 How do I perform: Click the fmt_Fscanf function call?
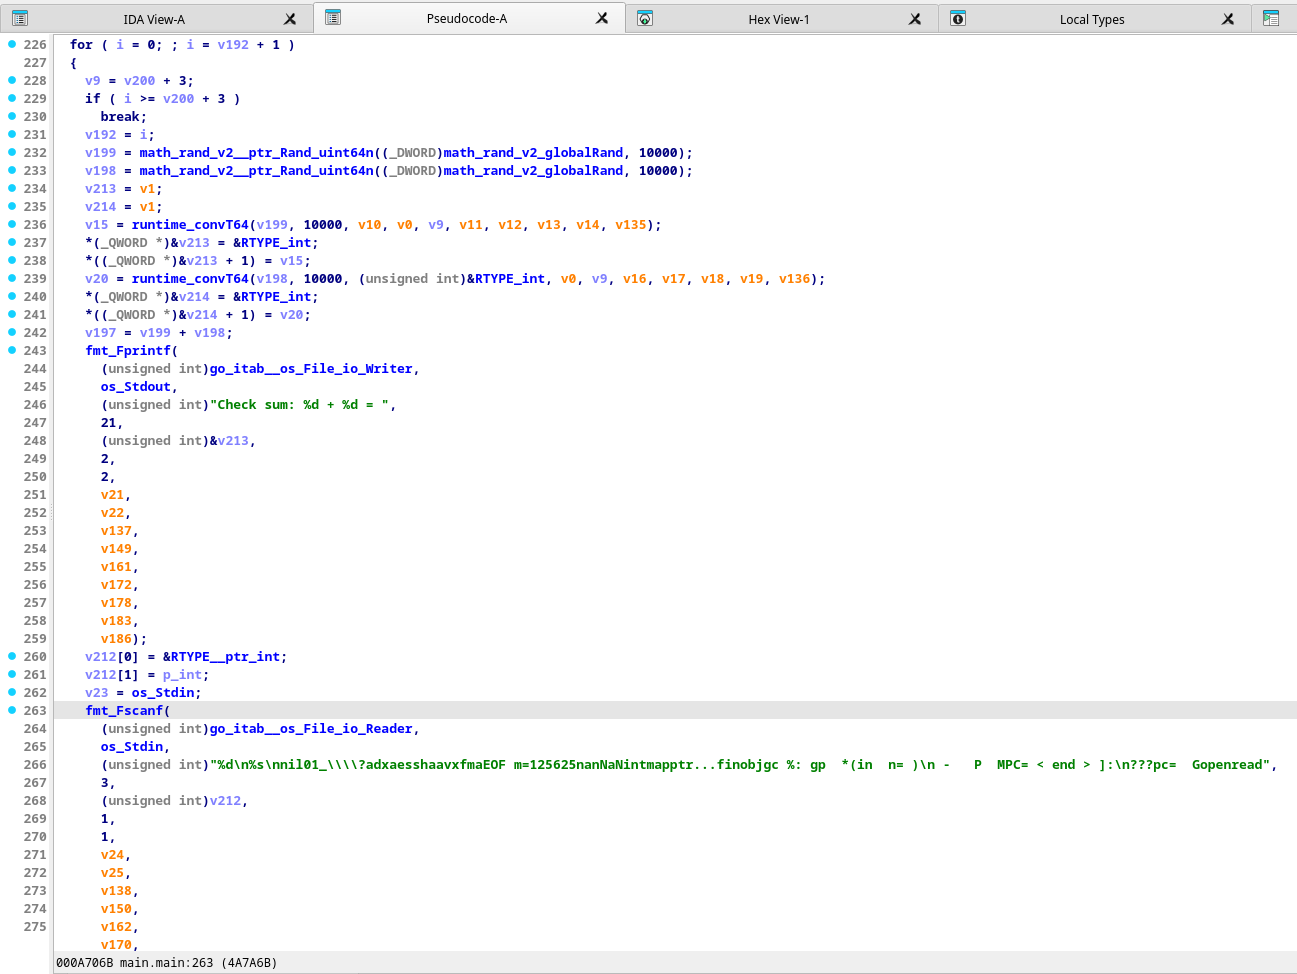point(124,711)
